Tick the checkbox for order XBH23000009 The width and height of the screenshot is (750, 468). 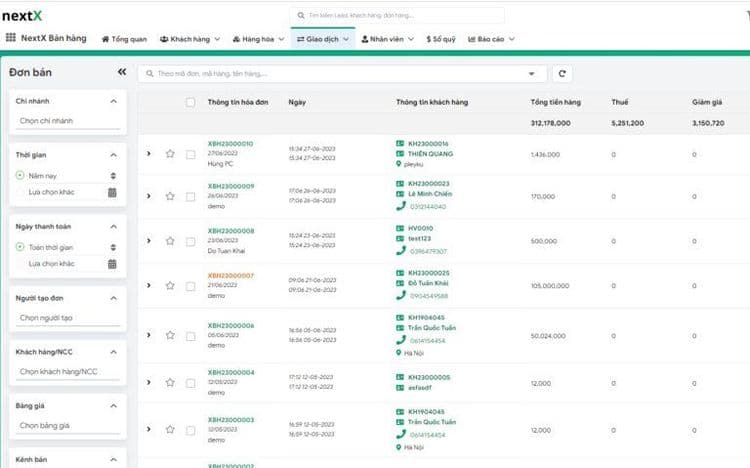point(190,196)
